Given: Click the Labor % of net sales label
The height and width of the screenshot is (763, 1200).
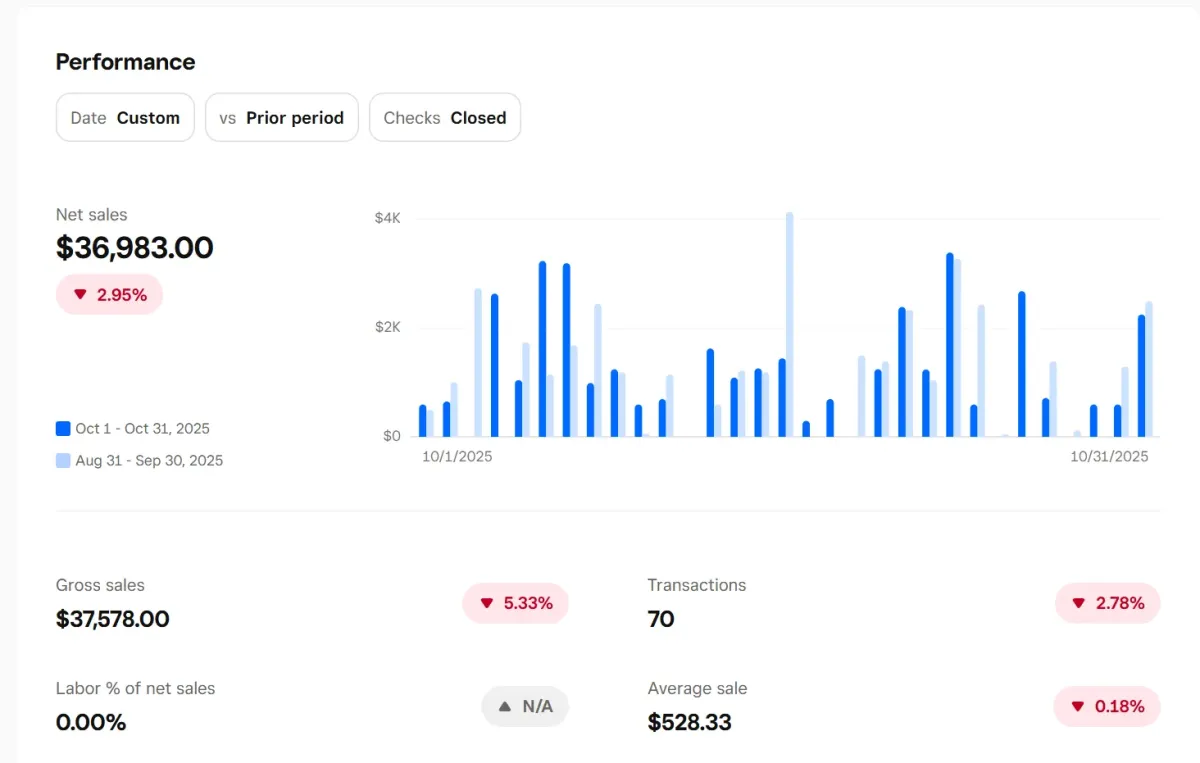Looking at the screenshot, I should [x=136, y=688].
